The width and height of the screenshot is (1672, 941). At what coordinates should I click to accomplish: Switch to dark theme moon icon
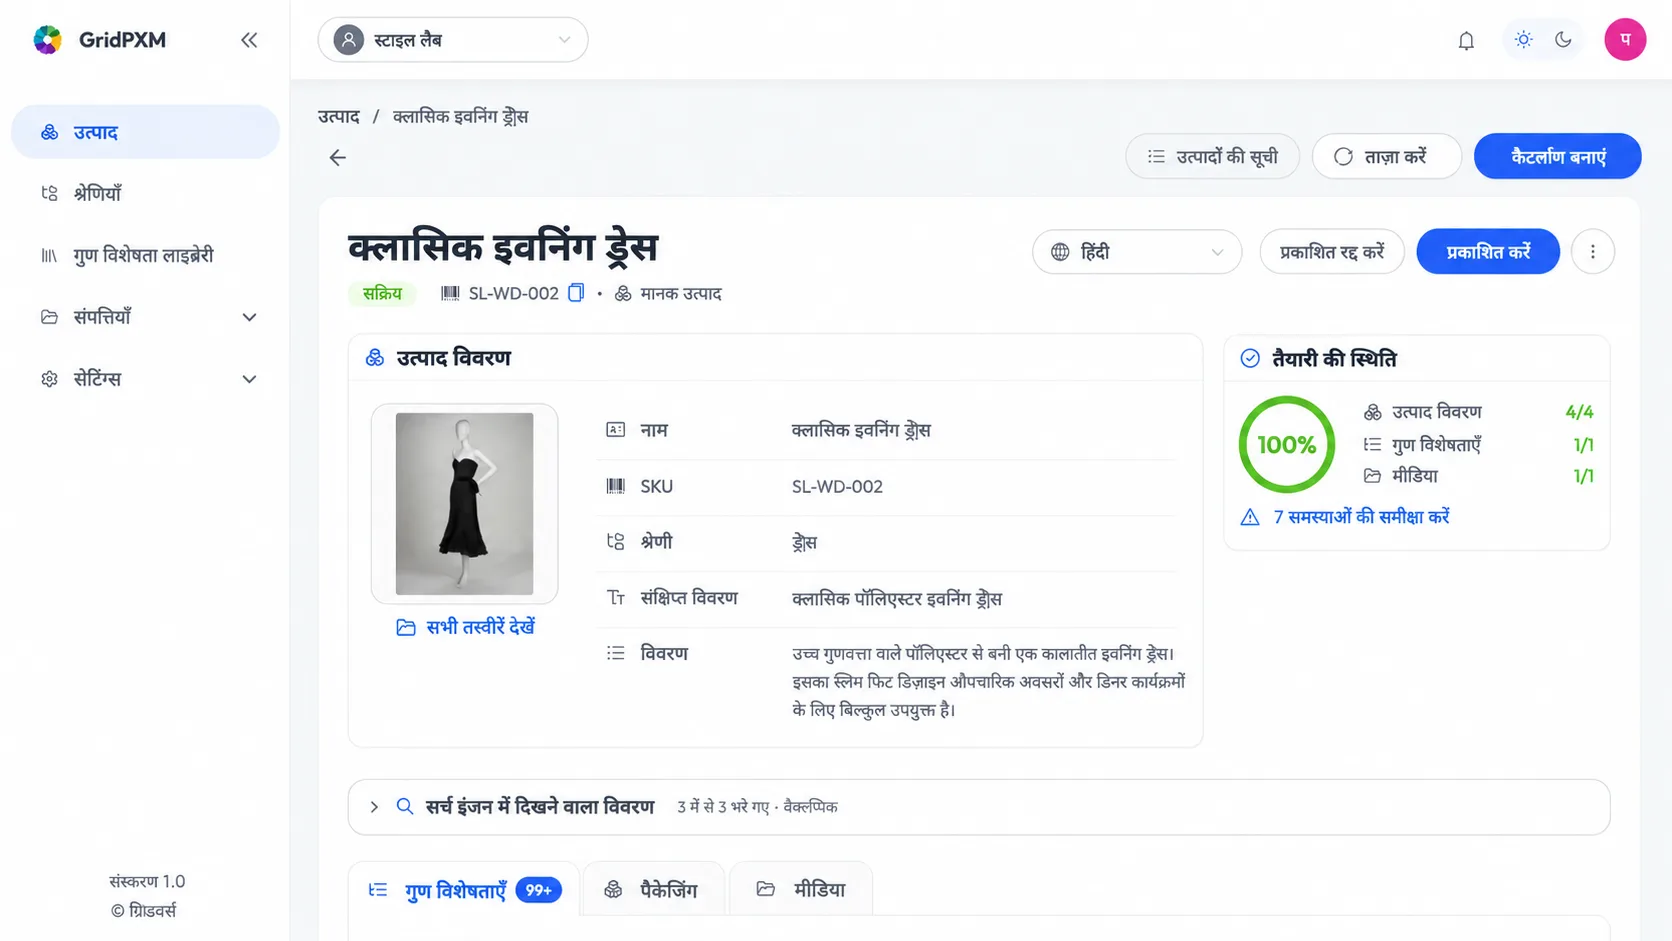(x=1564, y=40)
